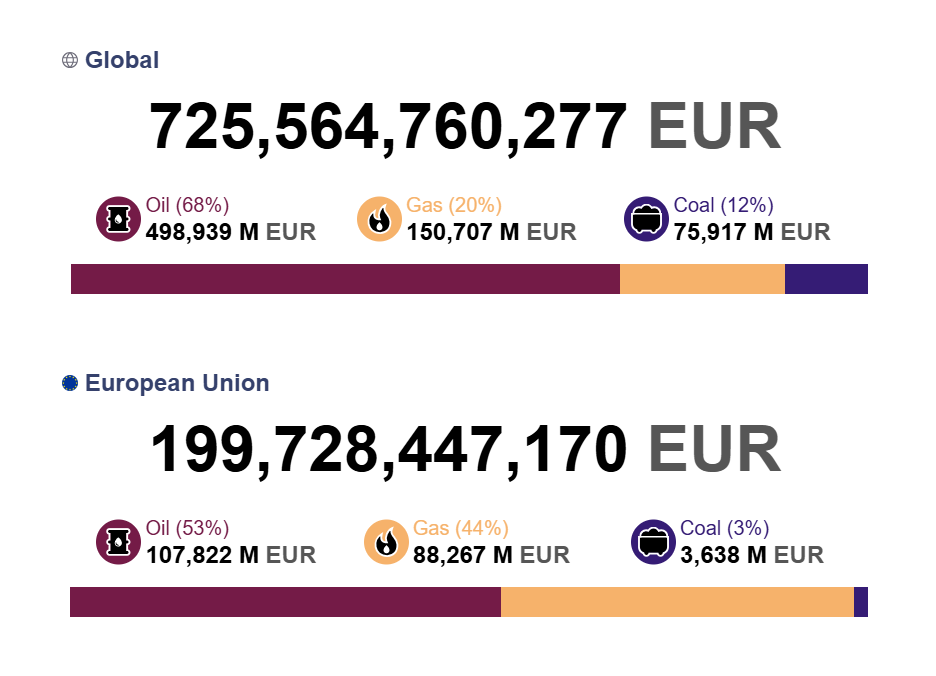Click the European Union gas bar segment
936x676 pixels.
[x=677, y=602]
